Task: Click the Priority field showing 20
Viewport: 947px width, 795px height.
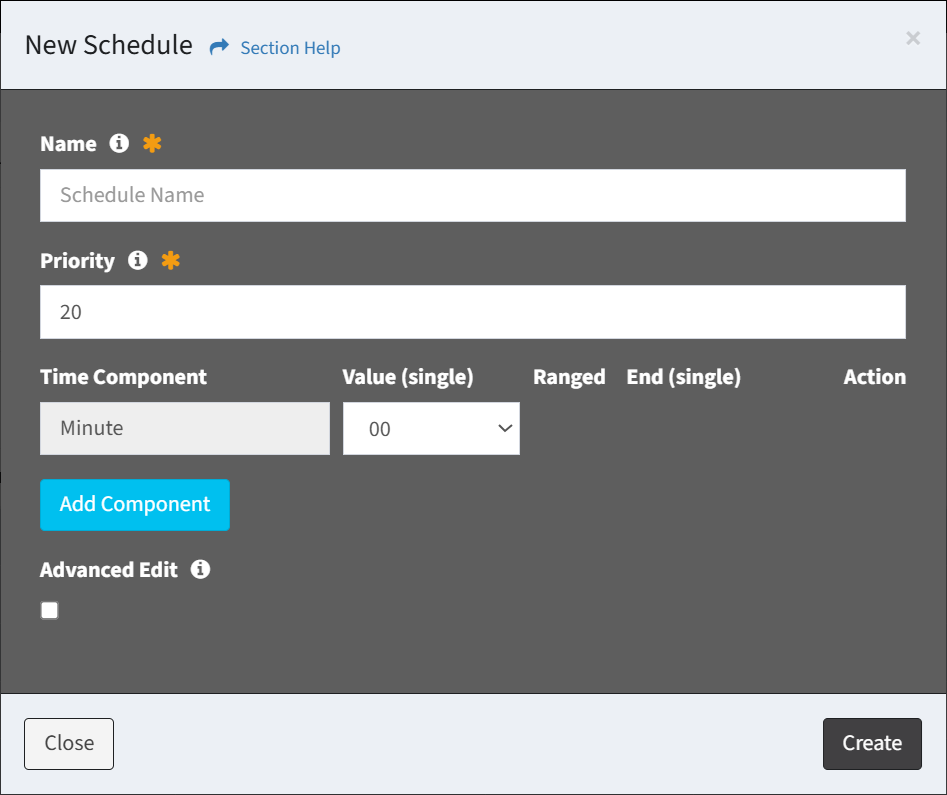Action: (x=472, y=312)
